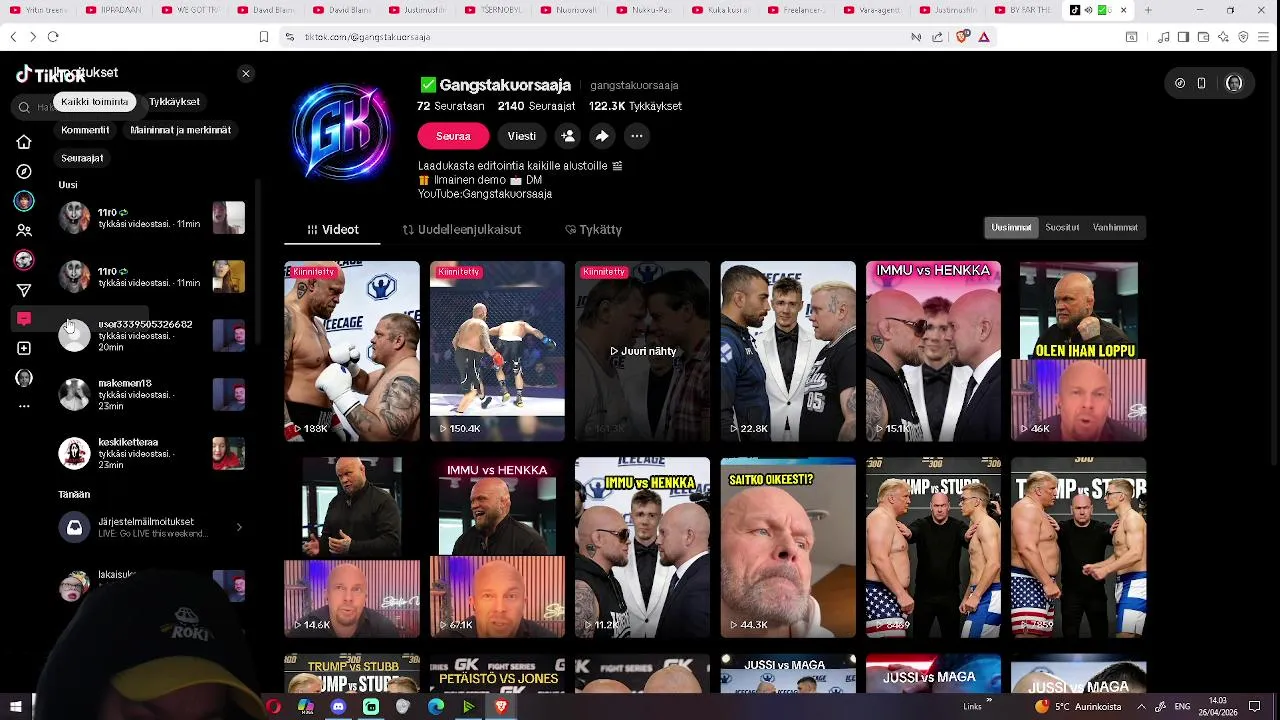Click the follow-suggestion person icon next to Viesti
The image size is (1280, 720).
(x=568, y=136)
